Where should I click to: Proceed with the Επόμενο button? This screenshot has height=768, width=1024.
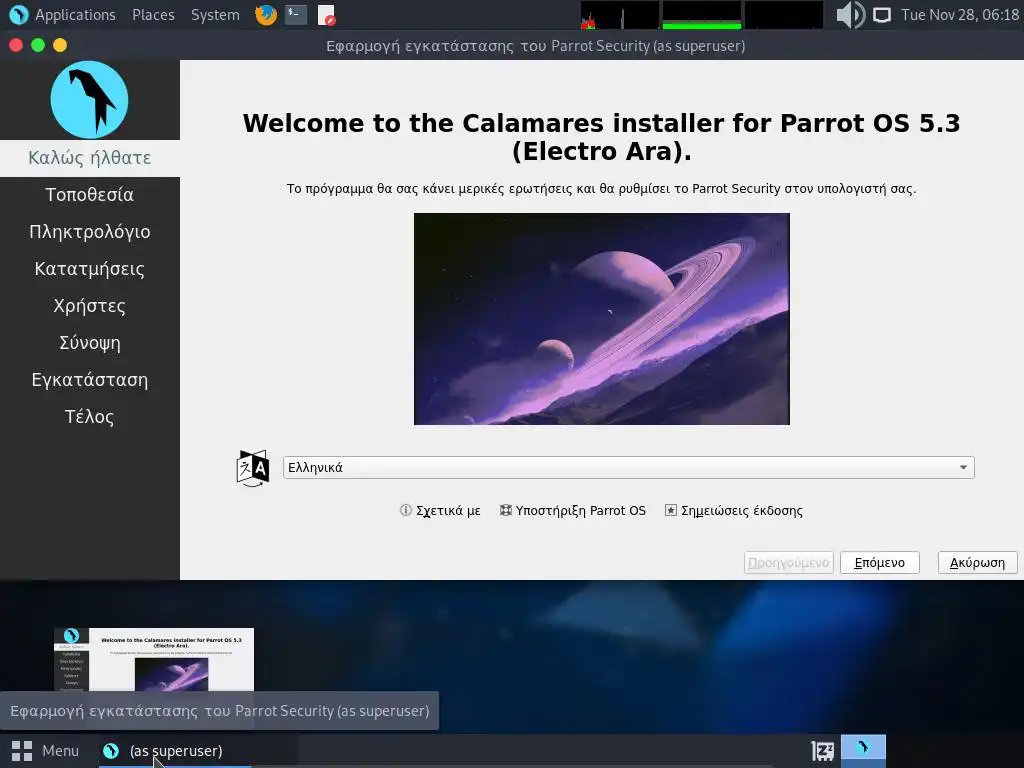(879, 562)
